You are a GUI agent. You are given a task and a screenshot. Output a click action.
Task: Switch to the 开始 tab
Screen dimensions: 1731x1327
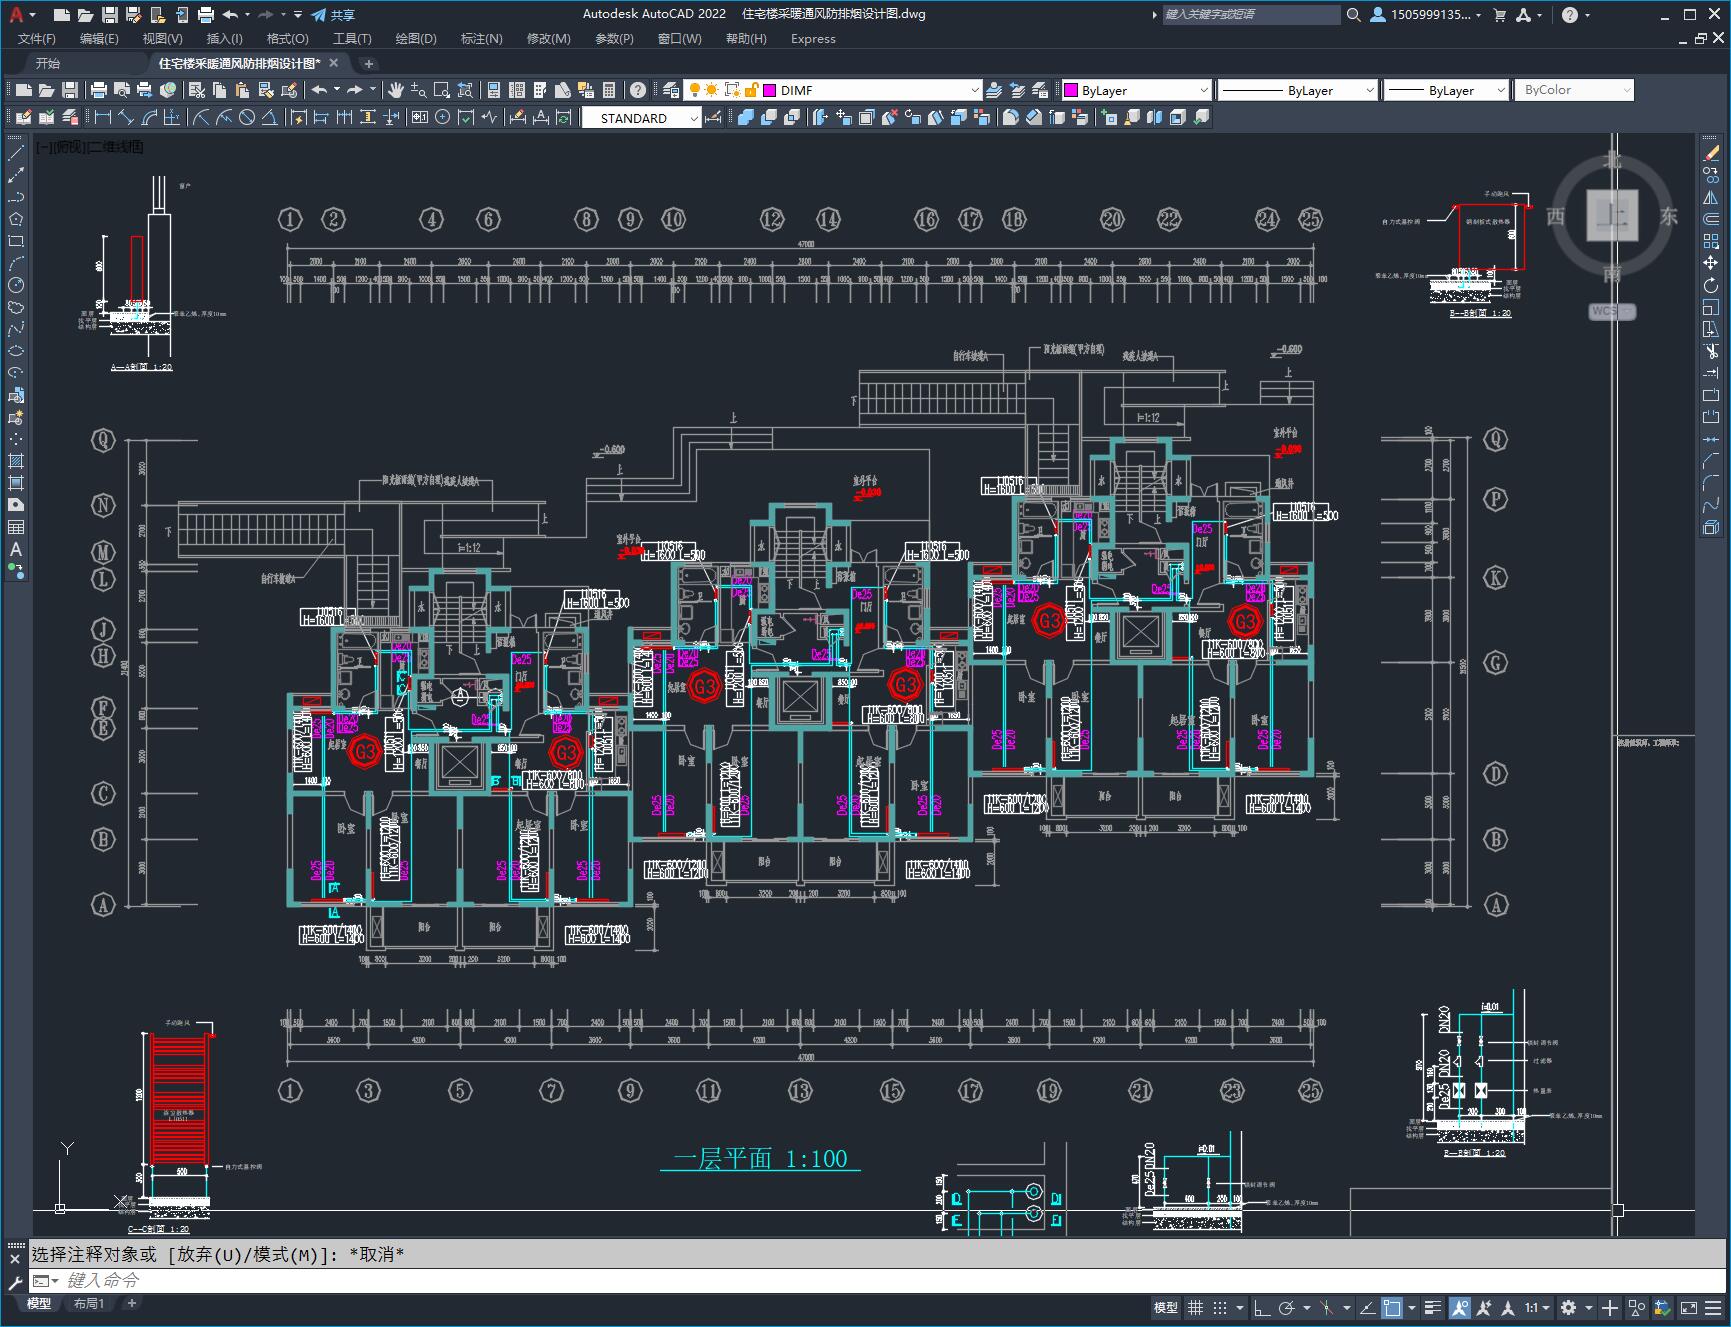(x=48, y=63)
